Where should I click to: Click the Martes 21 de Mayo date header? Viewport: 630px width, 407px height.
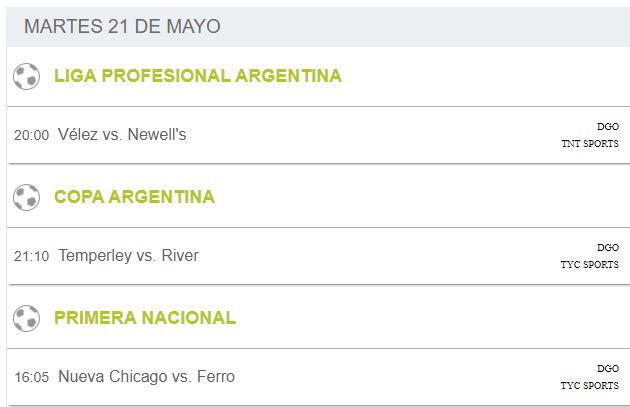click(x=122, y=27)
